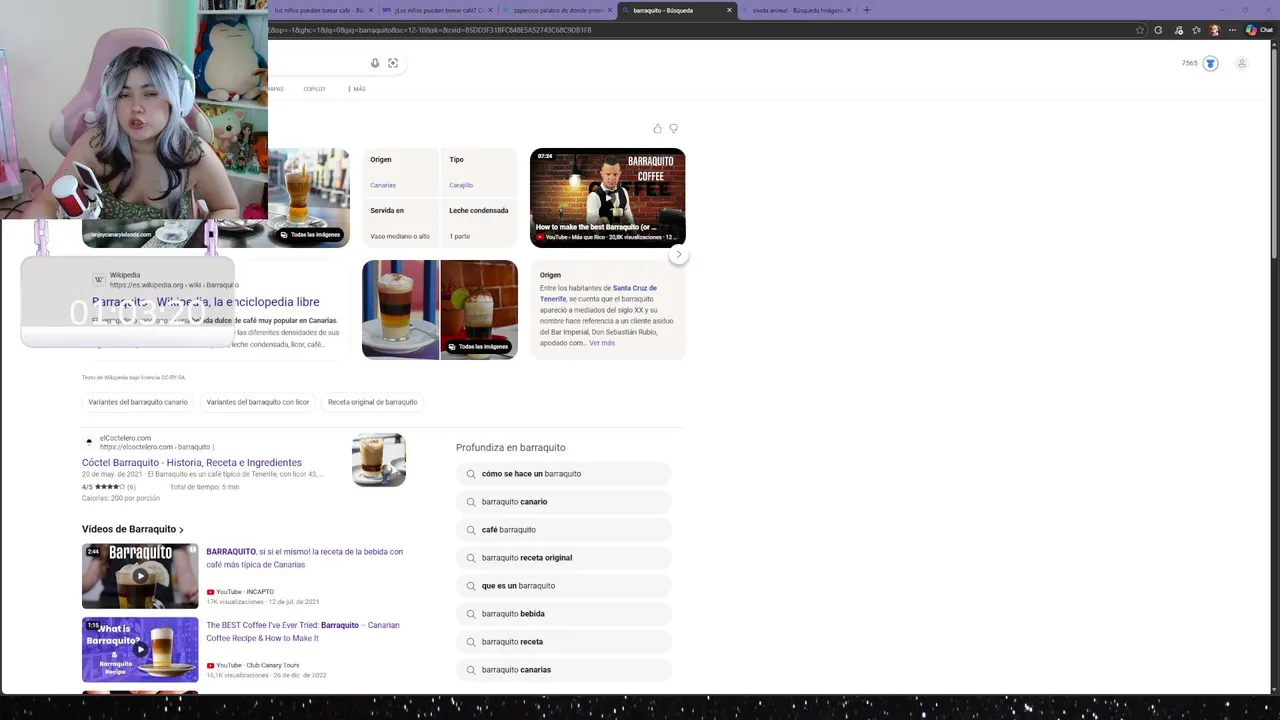Viewport: 1280px width, 720px height.
Task: Open a new browser tab with plus
Action: 866,10
